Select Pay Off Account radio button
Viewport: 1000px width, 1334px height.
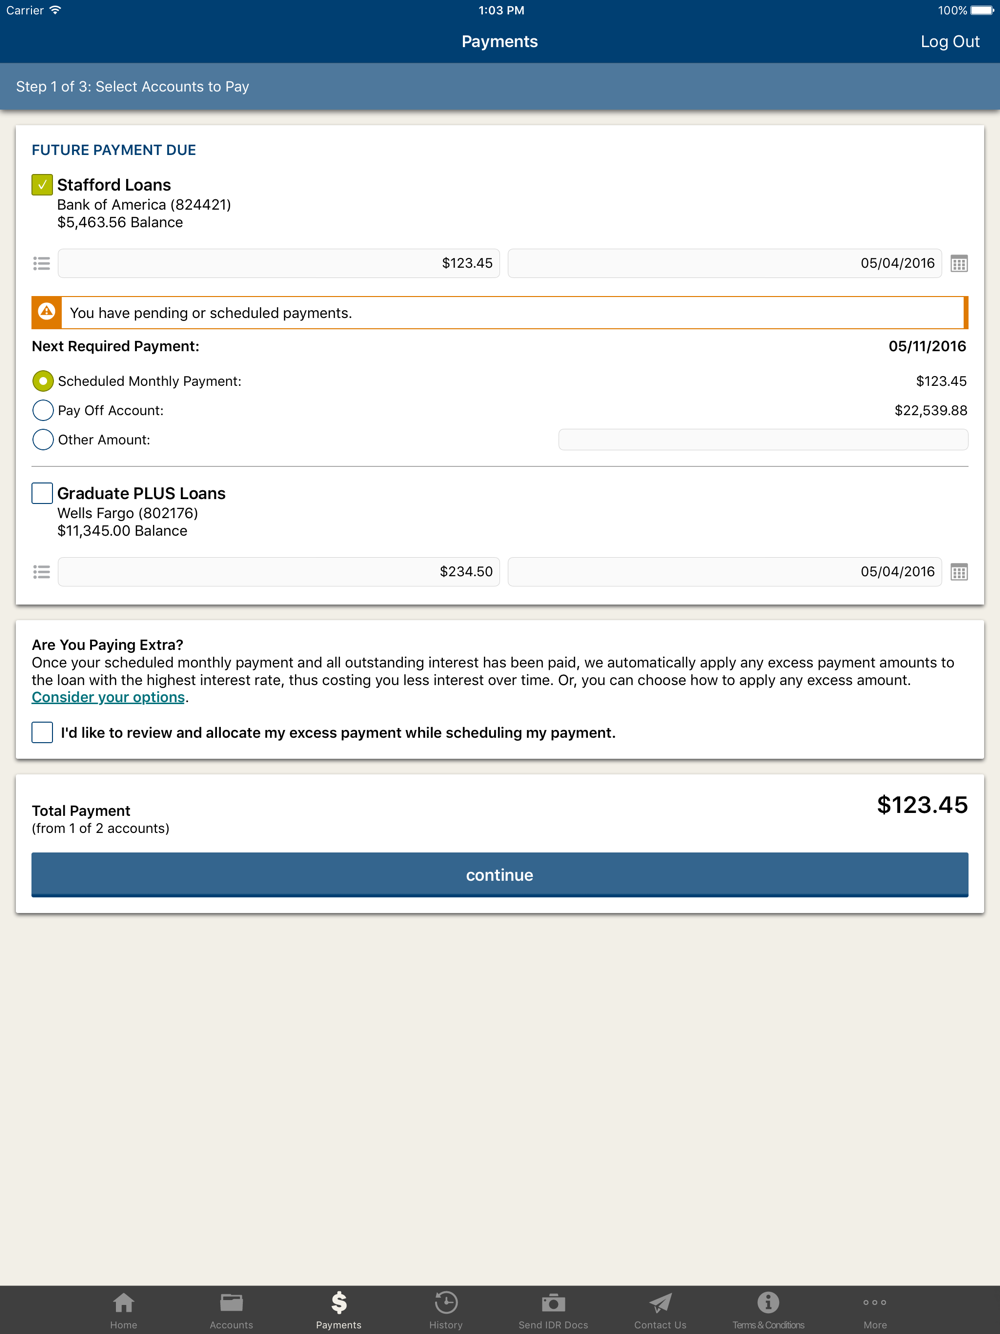tap(43, 411)
